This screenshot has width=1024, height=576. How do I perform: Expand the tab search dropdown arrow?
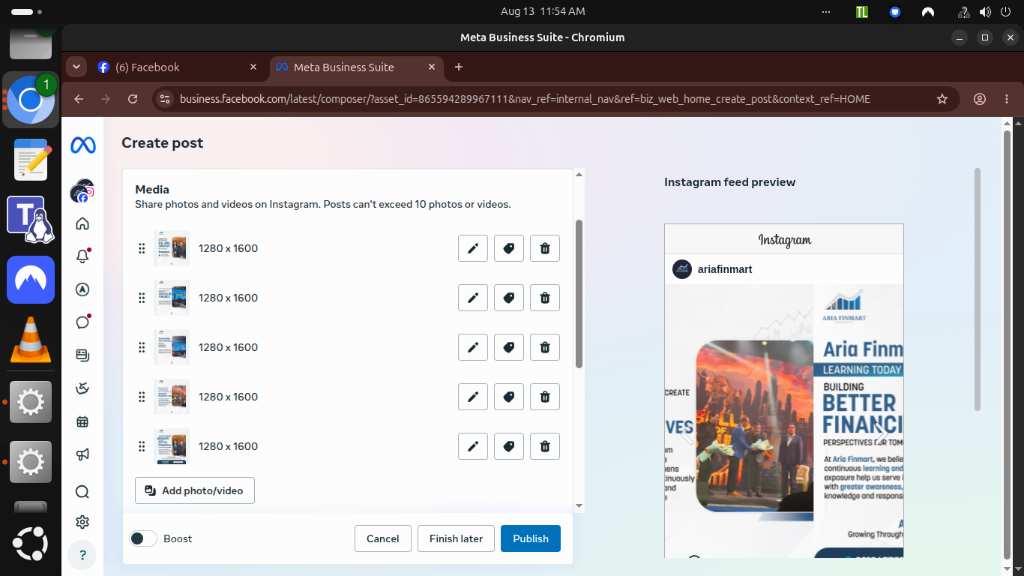76,67
